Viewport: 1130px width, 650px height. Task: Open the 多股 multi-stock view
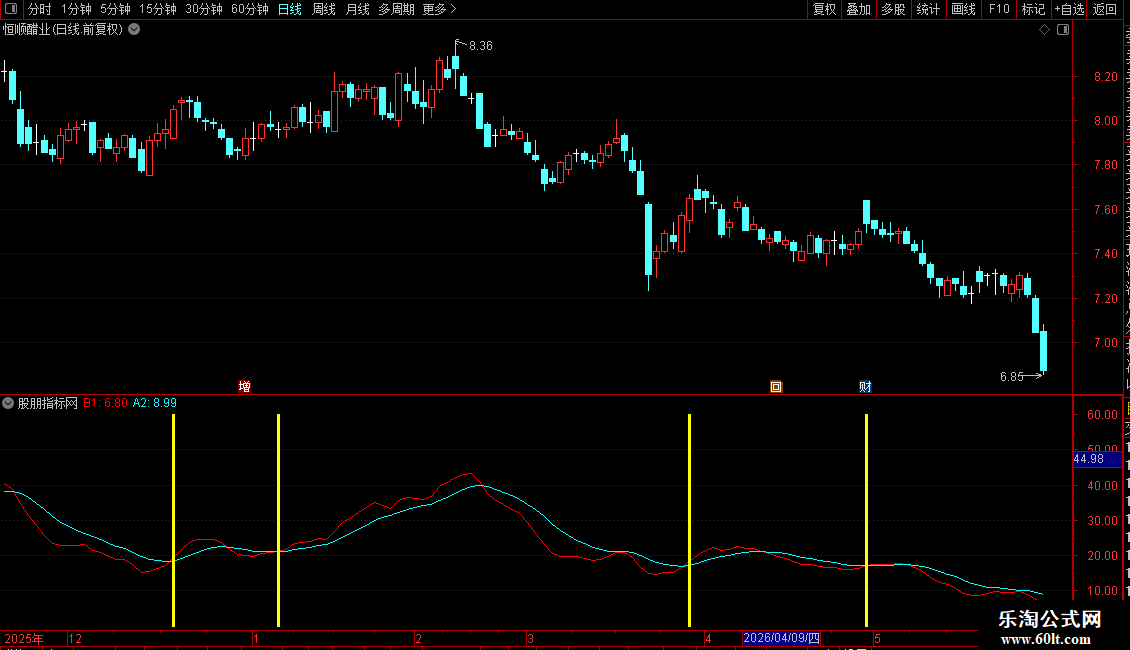[x=893, y=9]
